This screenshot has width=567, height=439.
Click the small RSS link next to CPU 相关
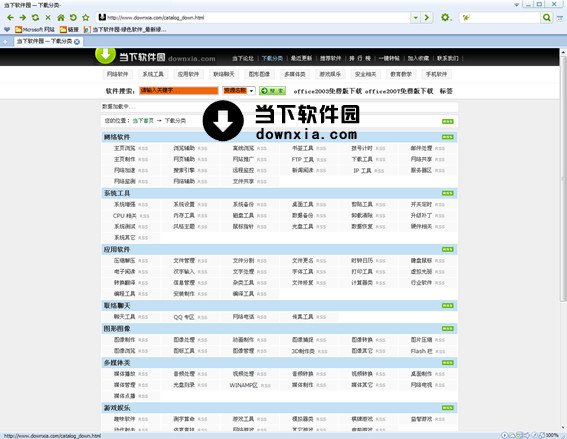[x=144, y=216]
